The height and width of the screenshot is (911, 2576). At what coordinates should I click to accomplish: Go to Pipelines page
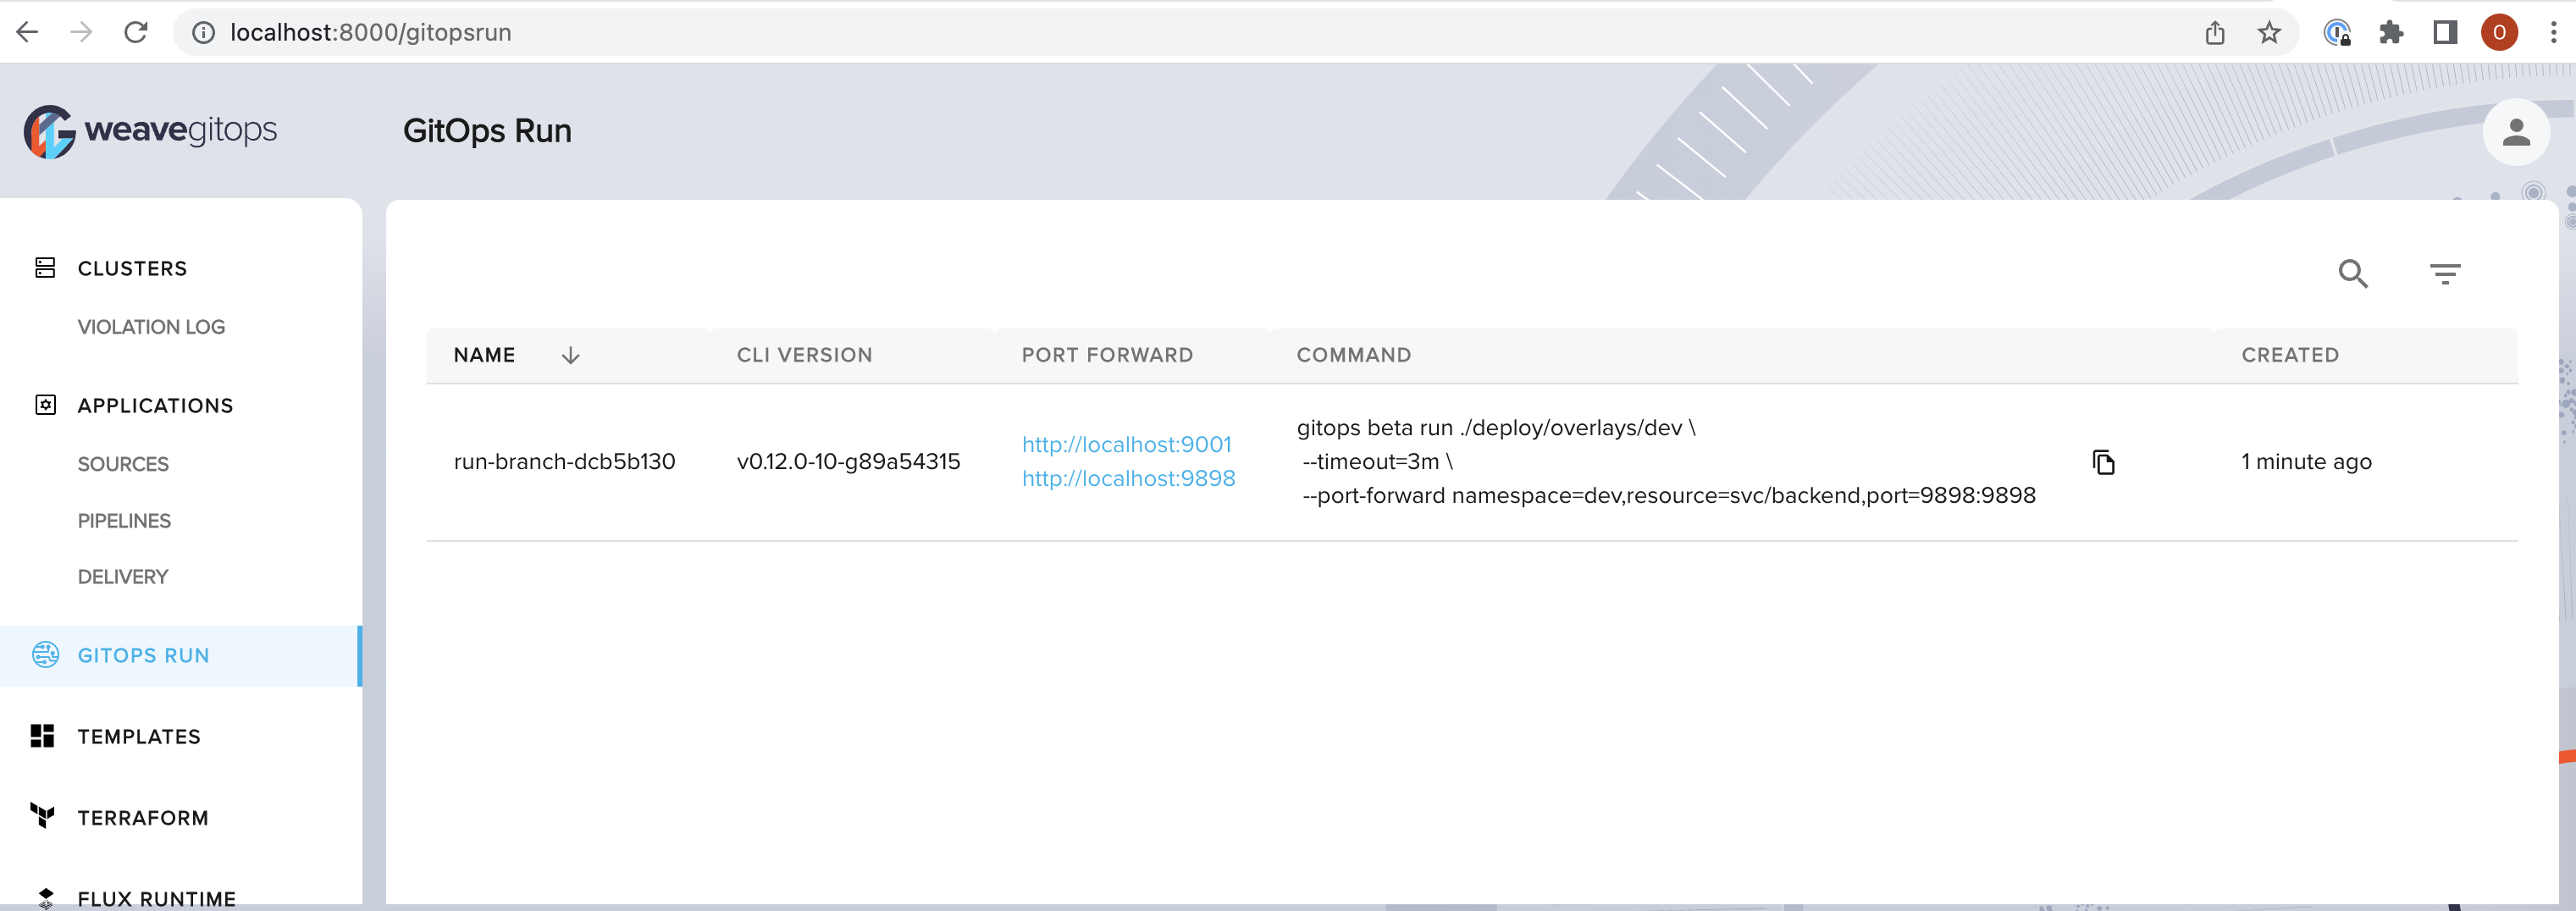pos(124,521)
